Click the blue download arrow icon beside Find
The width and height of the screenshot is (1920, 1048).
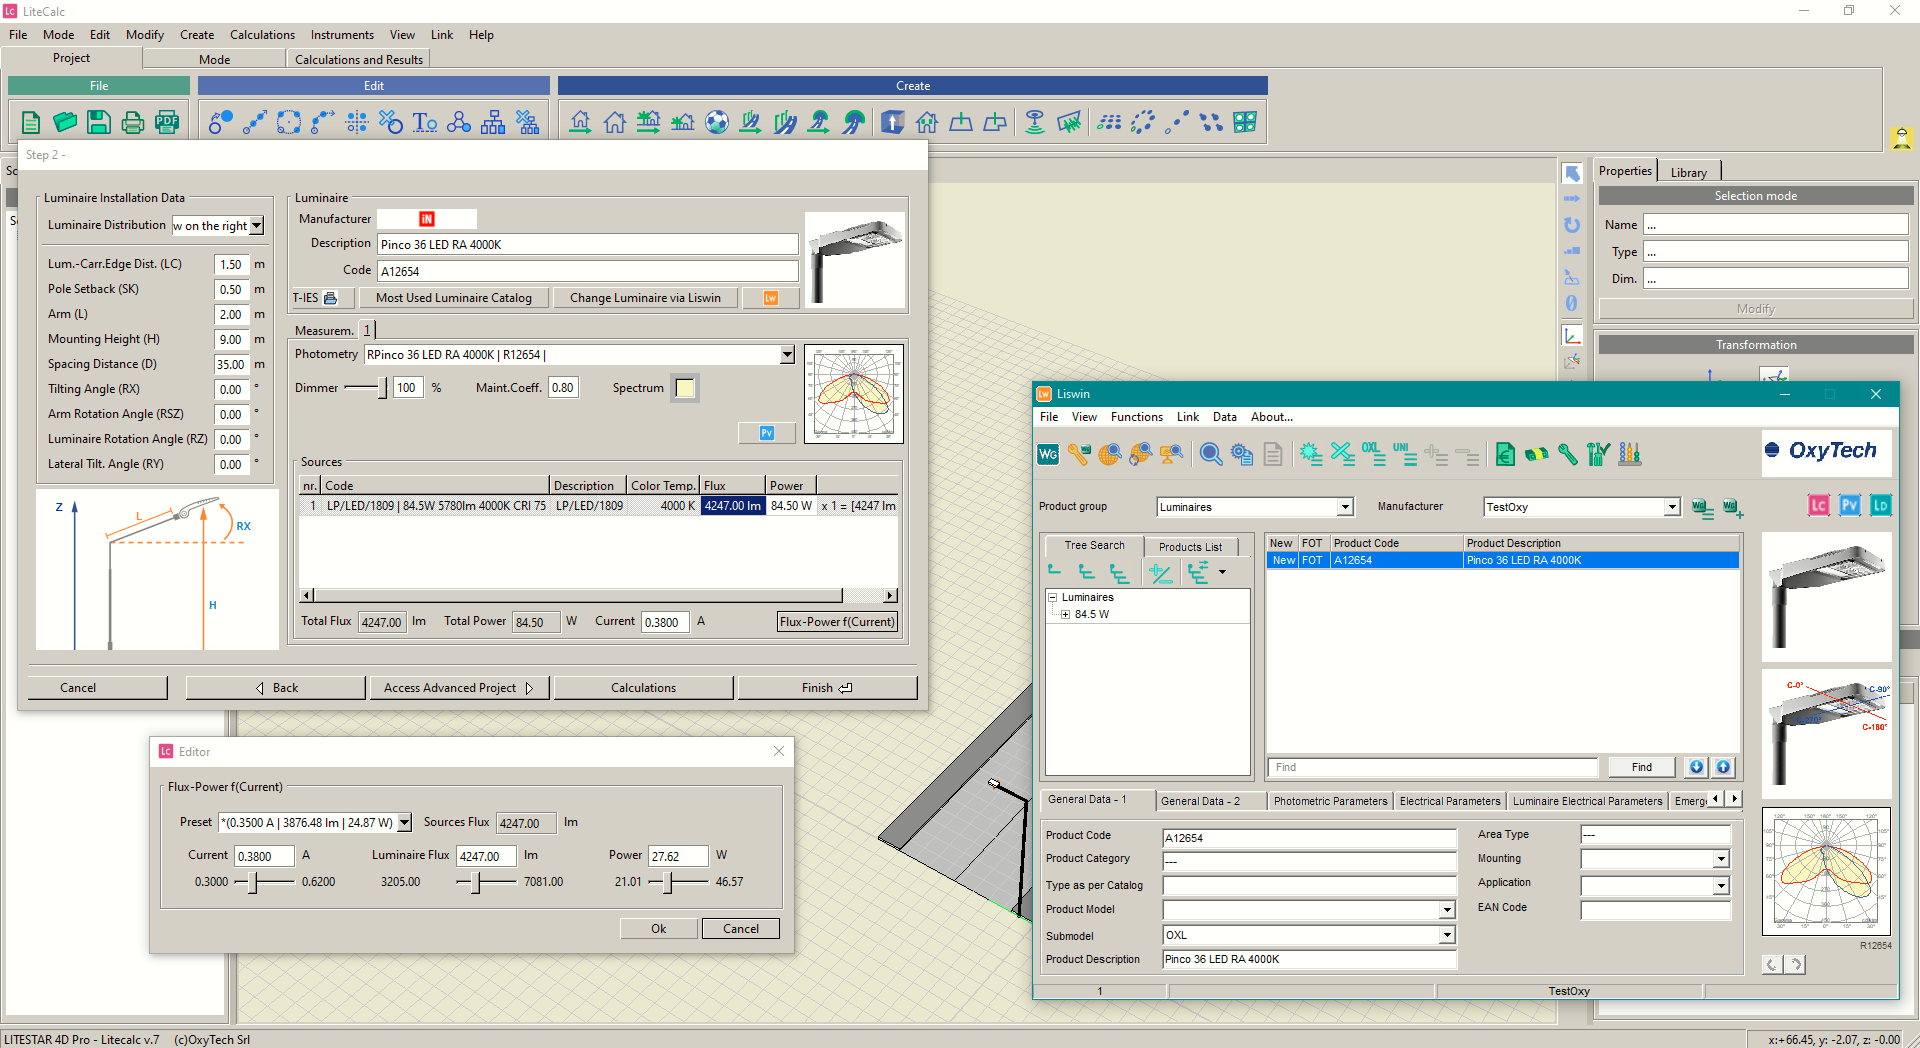tap(1697, 767)
